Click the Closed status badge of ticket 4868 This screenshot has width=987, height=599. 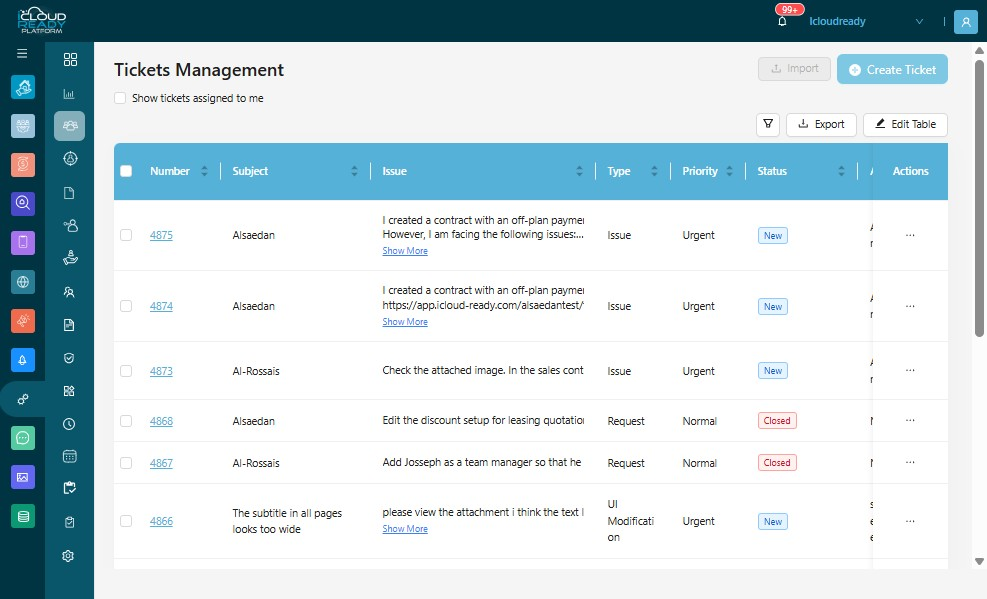(x=777, y=421)
